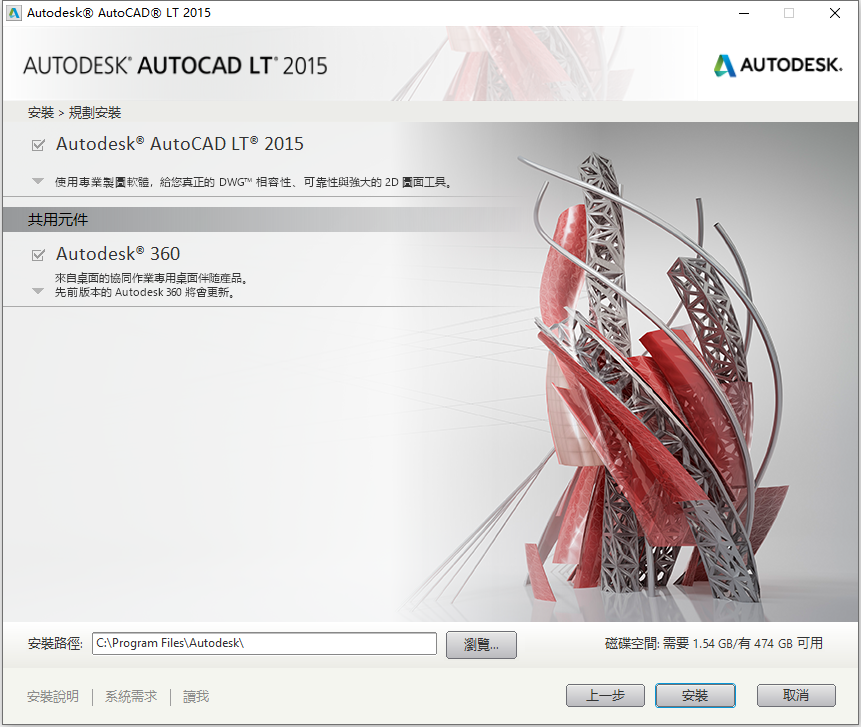Click the 安裝路徑 text field

pyautogui.click(x=264, y=644)
